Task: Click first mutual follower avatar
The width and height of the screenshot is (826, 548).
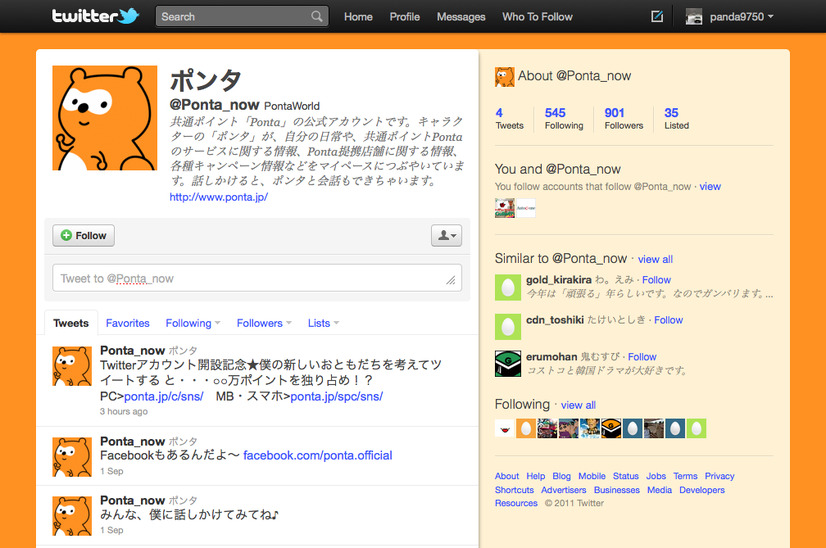Action: tap(505, 208)
